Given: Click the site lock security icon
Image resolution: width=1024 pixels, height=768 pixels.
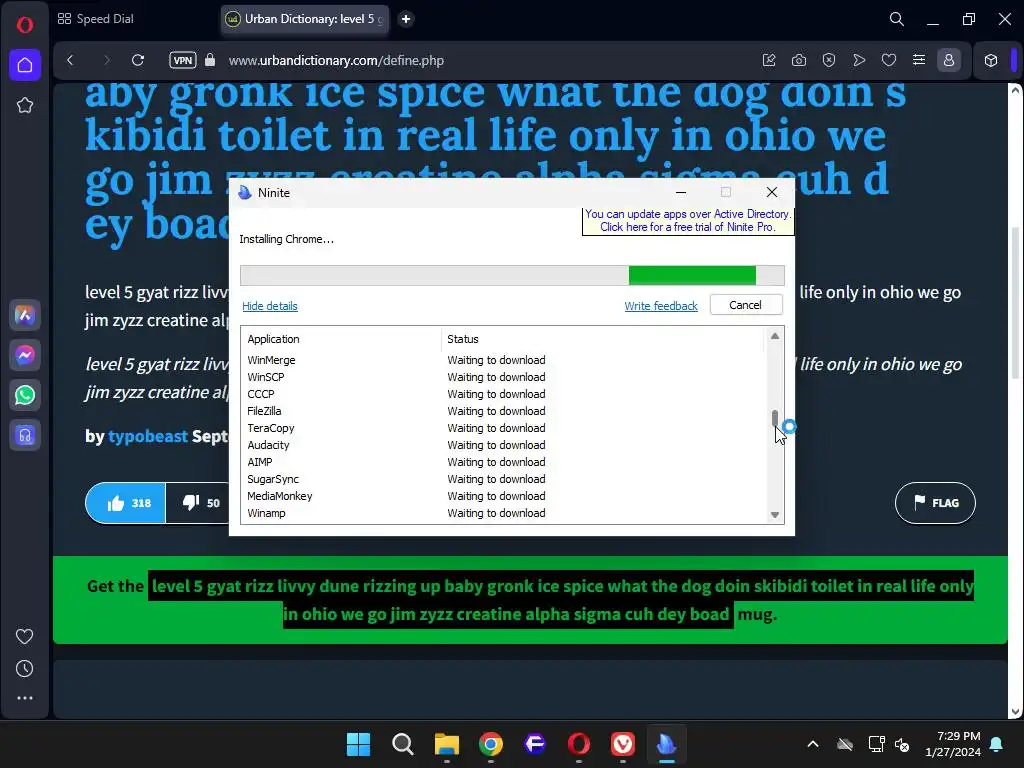Looking at the screenshot, I should point(210,60).
